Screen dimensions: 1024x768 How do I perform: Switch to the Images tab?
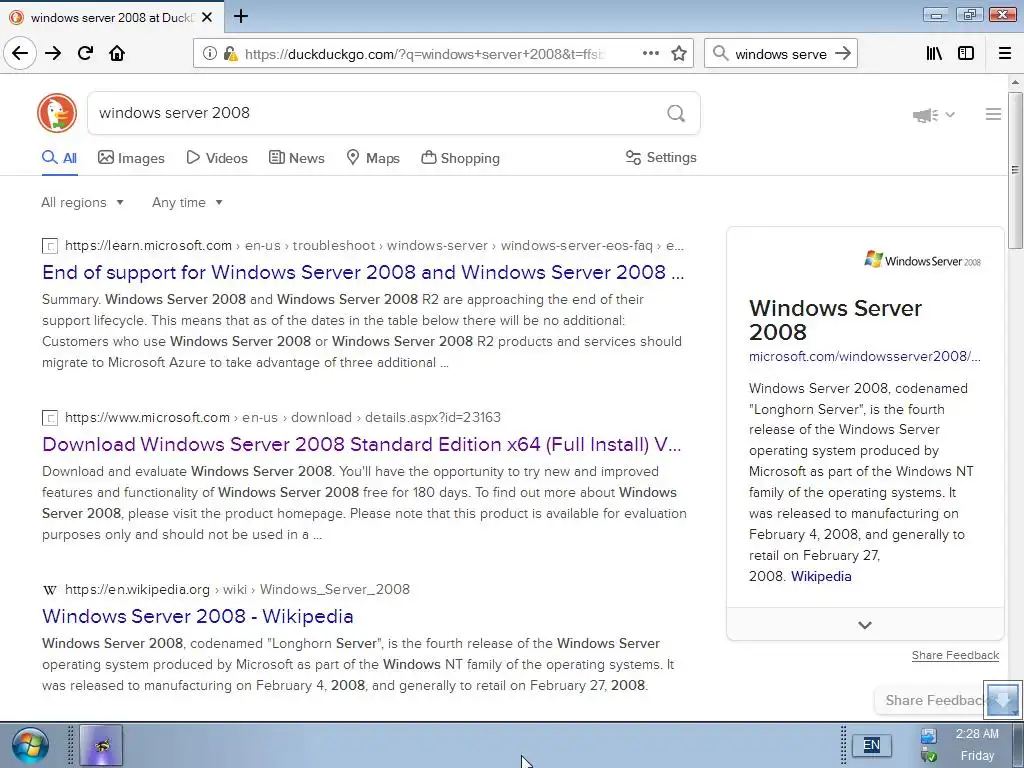coord(131,158)
